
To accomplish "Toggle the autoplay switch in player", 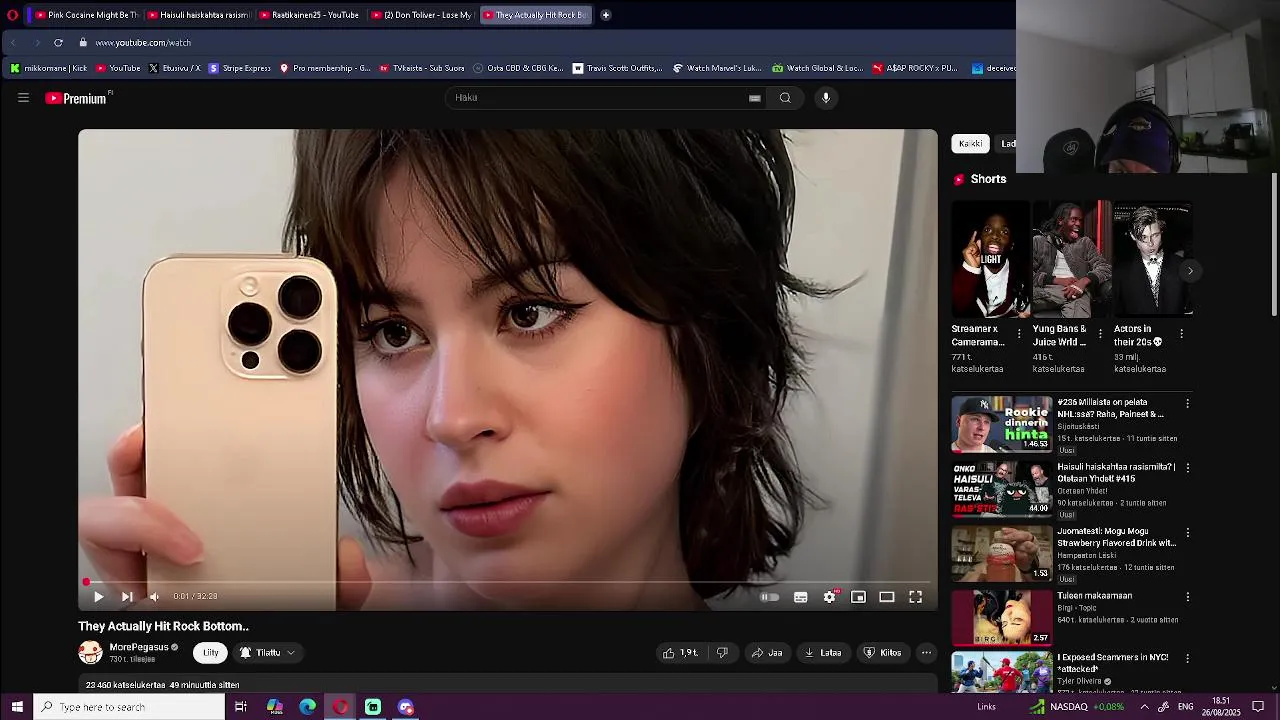I will pos(769,597).
